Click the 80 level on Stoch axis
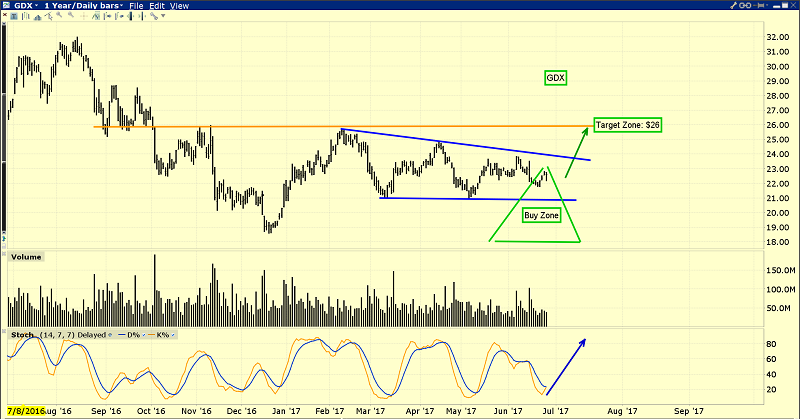The height and width of the screenshot is (419, 800). tap(771, 344)
